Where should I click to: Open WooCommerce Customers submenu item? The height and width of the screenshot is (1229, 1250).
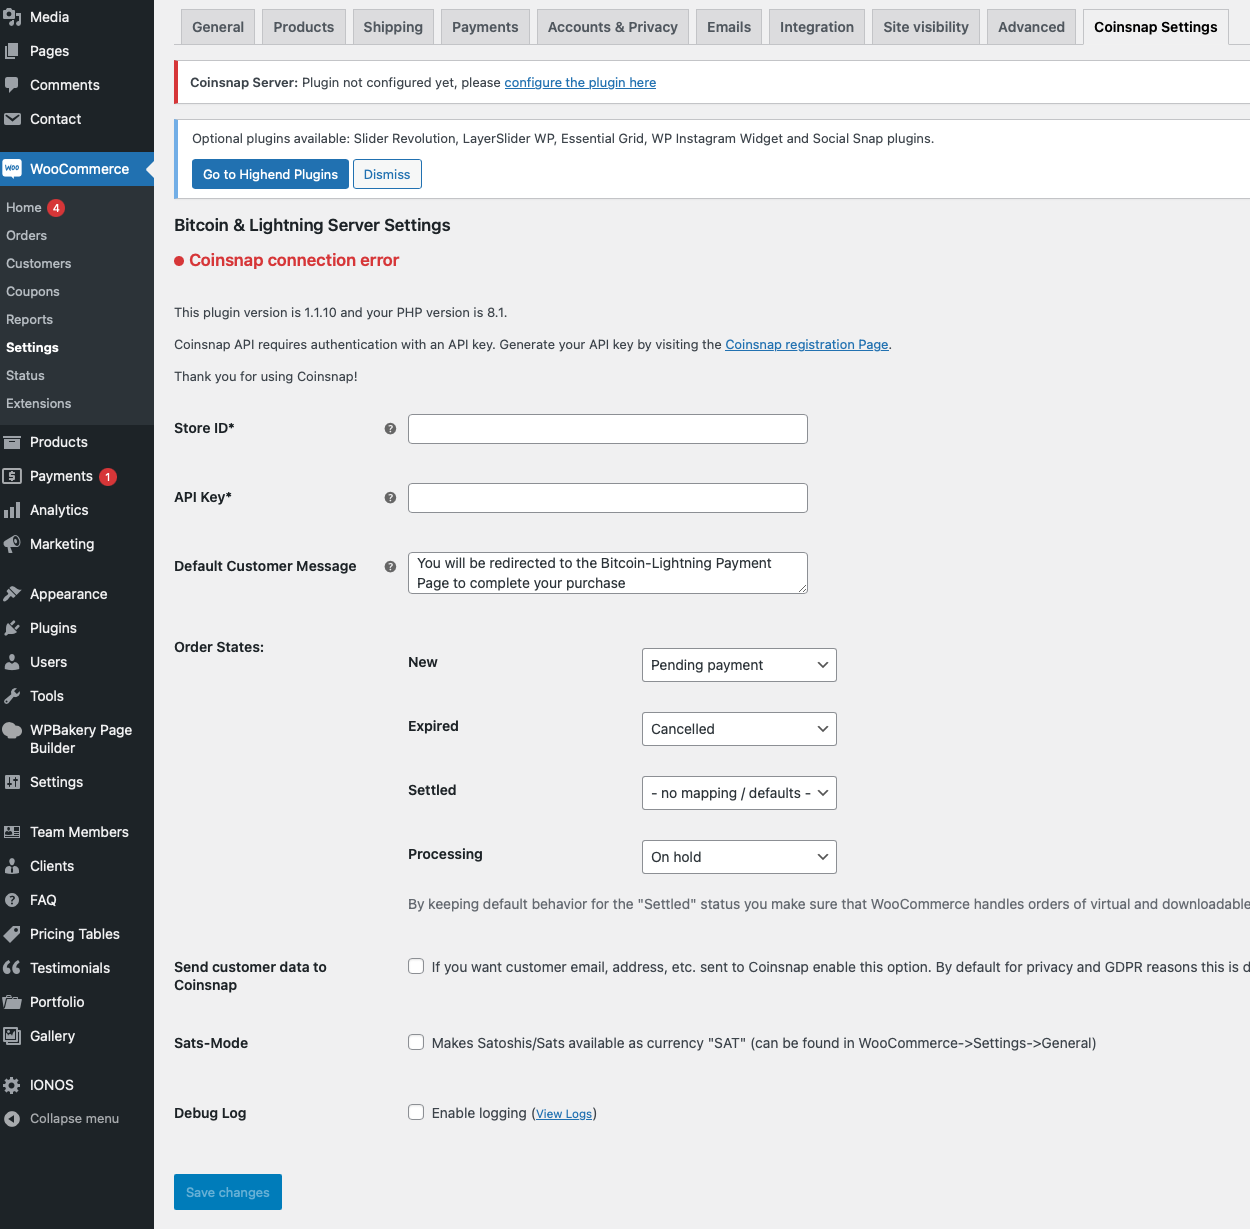click(39, 264)
